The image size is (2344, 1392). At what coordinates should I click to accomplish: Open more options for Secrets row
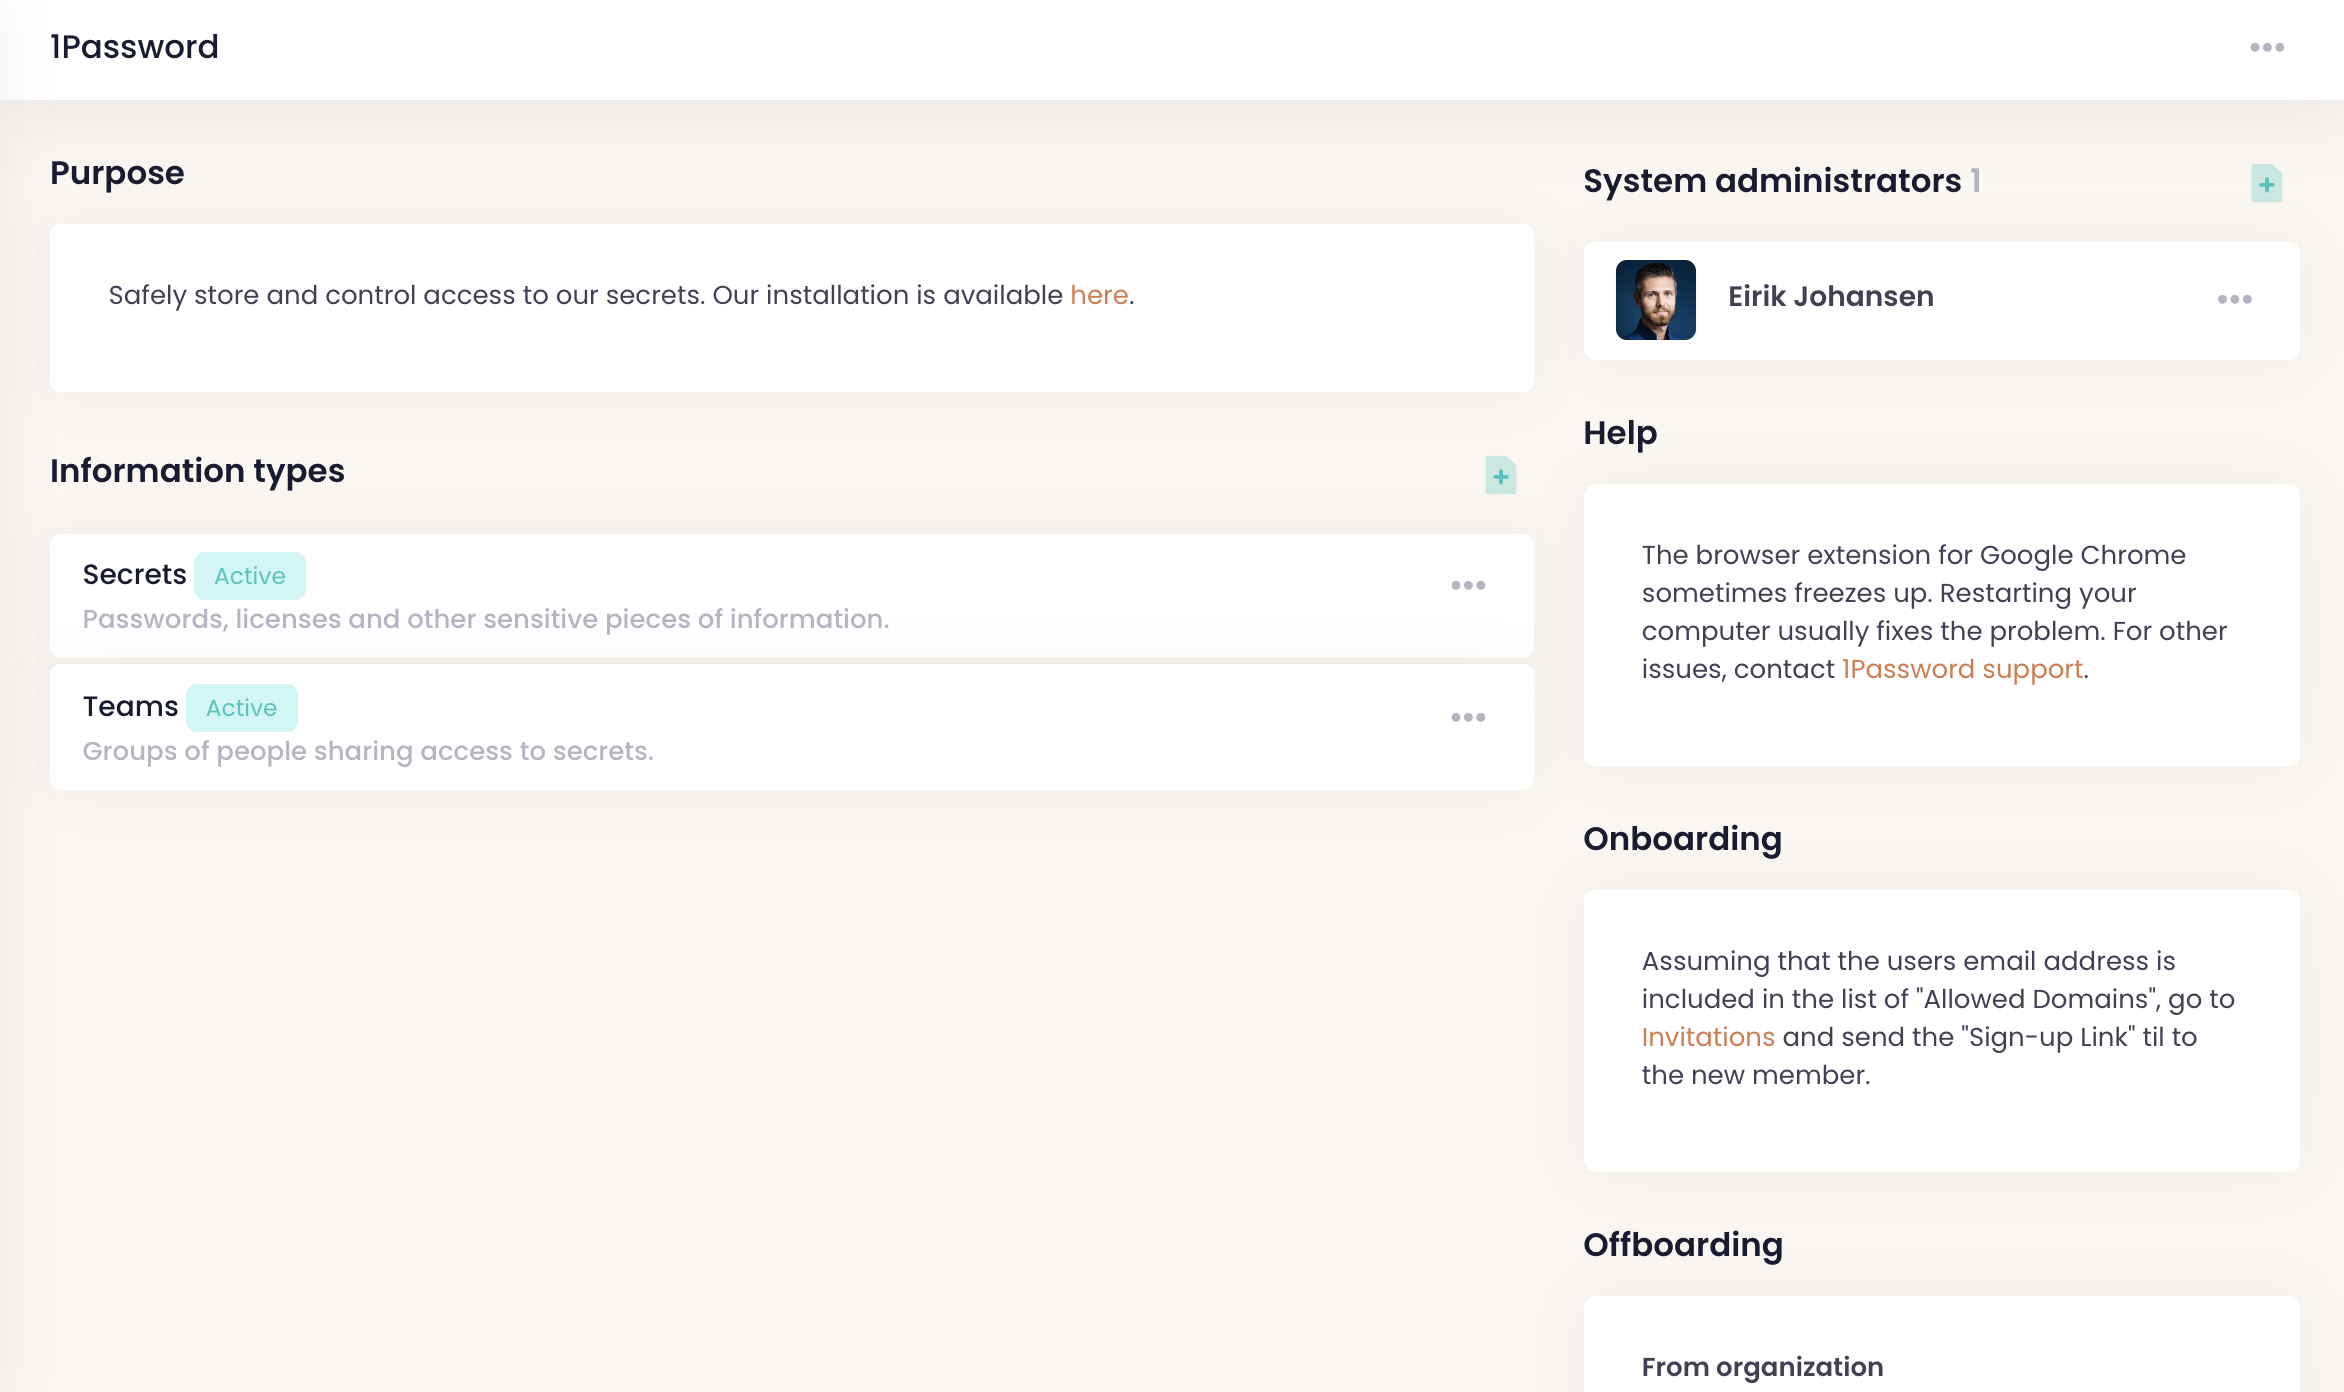coord(1468,585)
